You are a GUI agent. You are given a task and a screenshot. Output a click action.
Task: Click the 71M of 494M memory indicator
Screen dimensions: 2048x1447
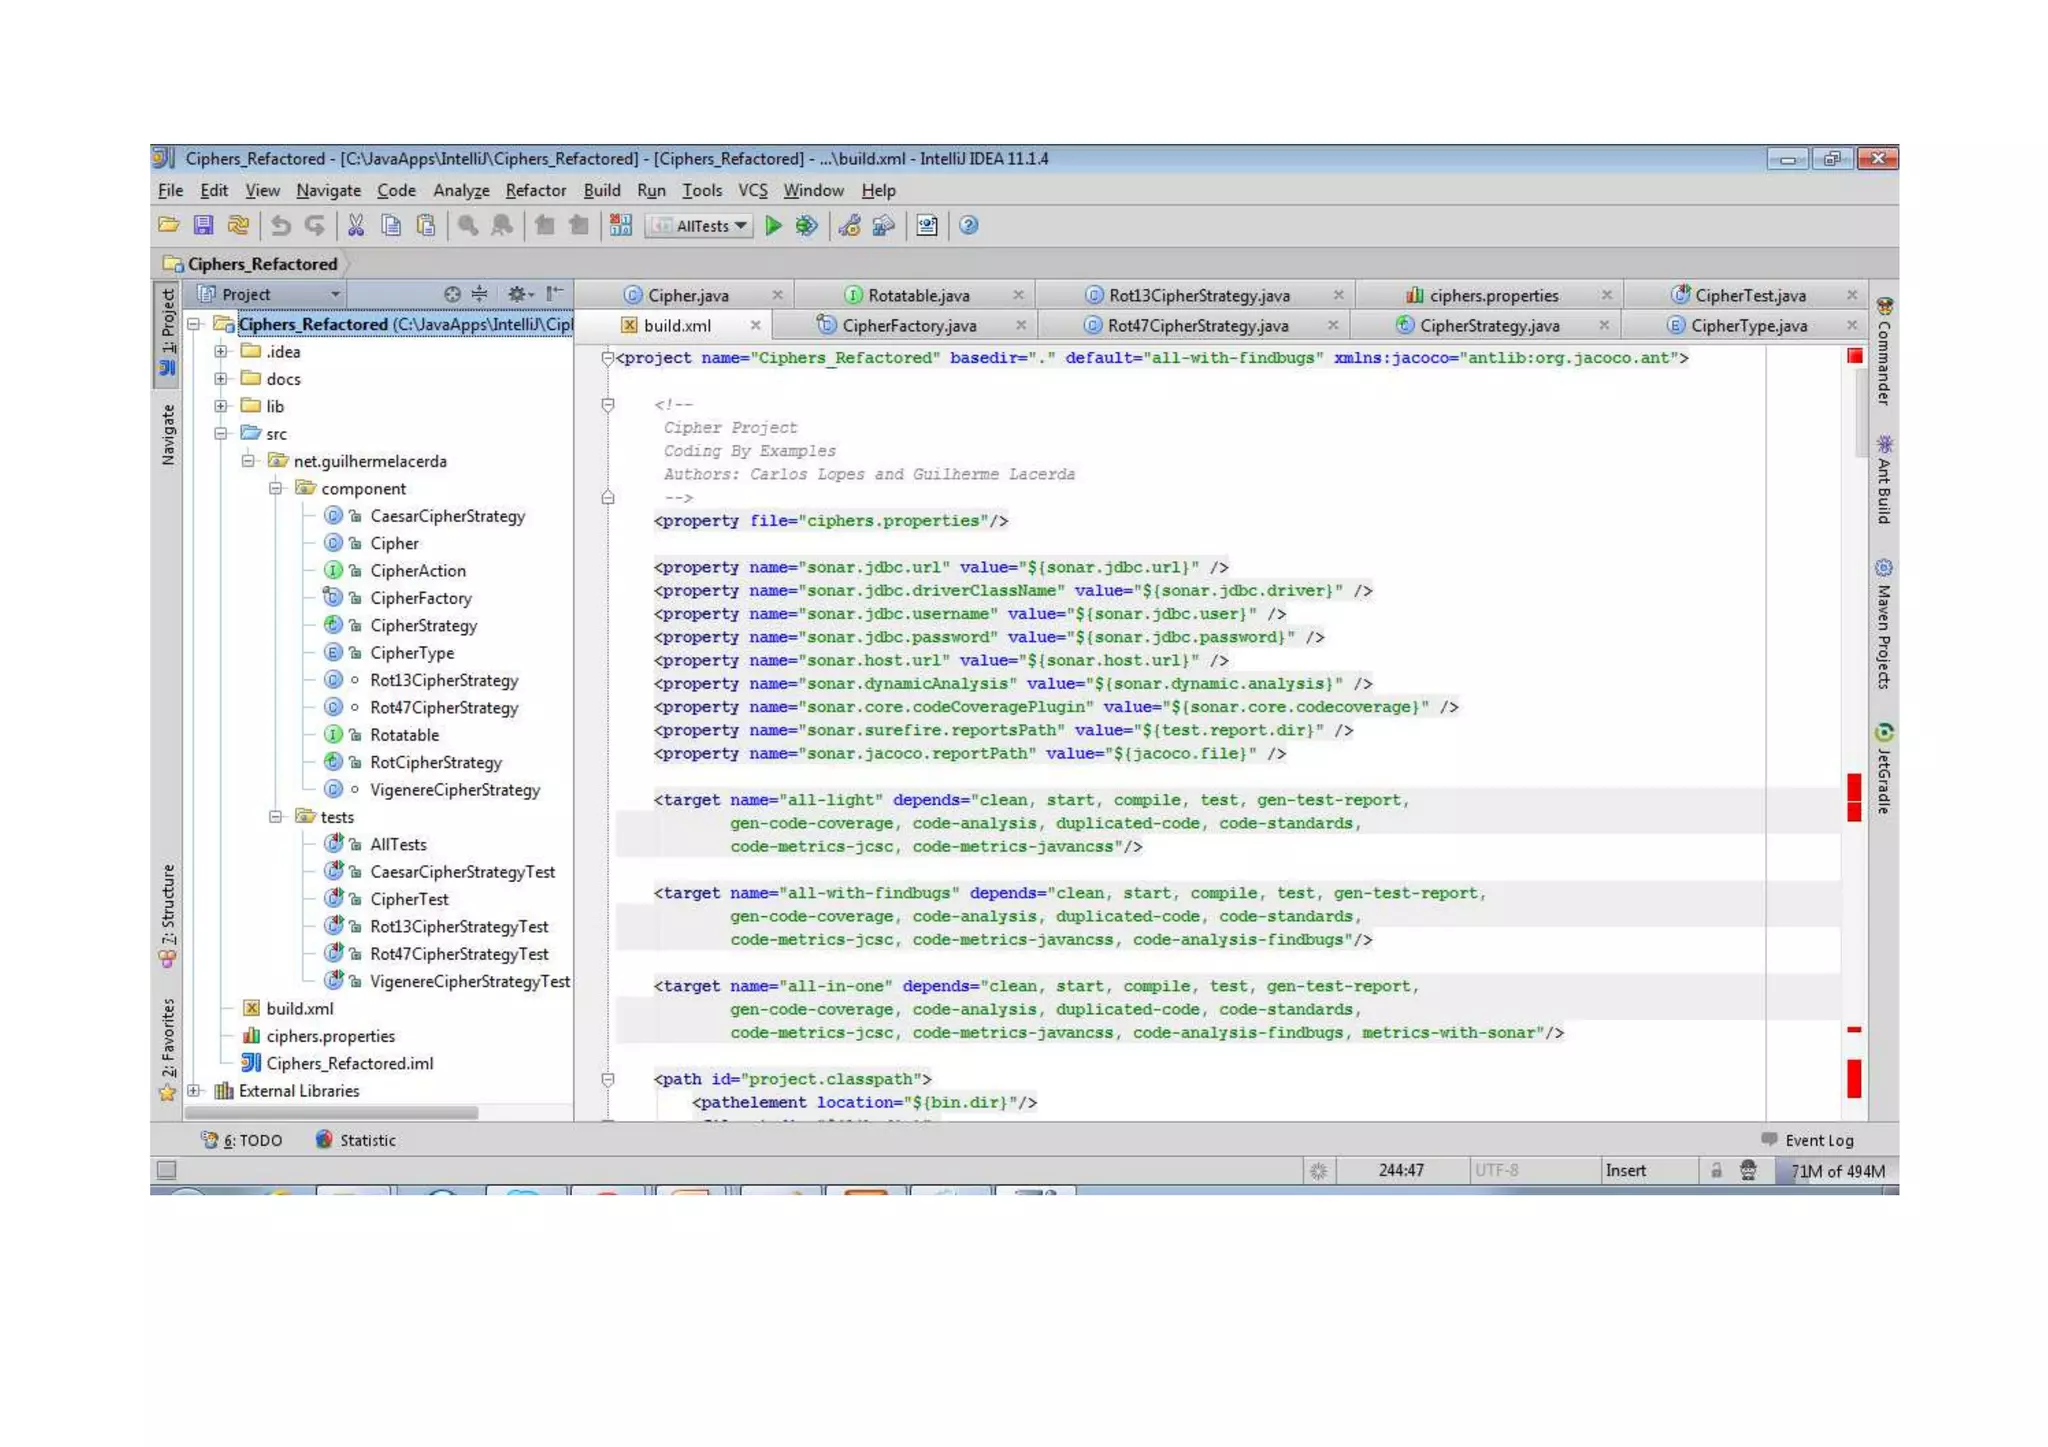(1836, 1171)
